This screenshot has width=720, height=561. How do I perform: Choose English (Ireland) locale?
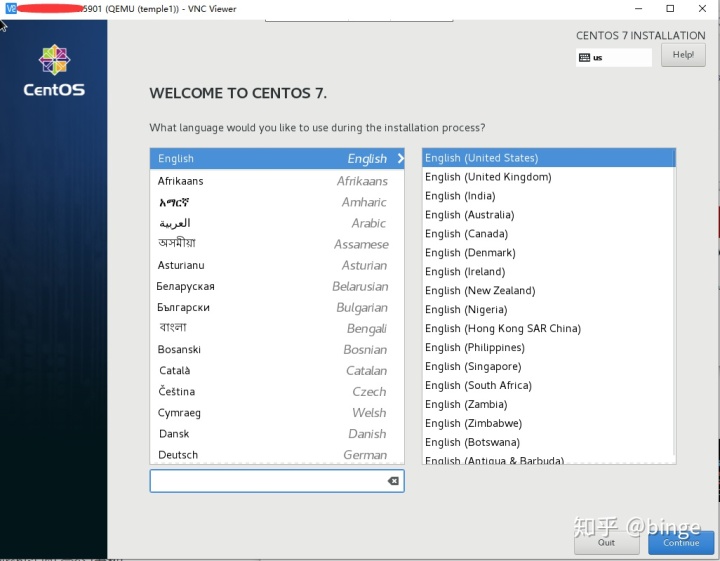[x=548, y=272]
